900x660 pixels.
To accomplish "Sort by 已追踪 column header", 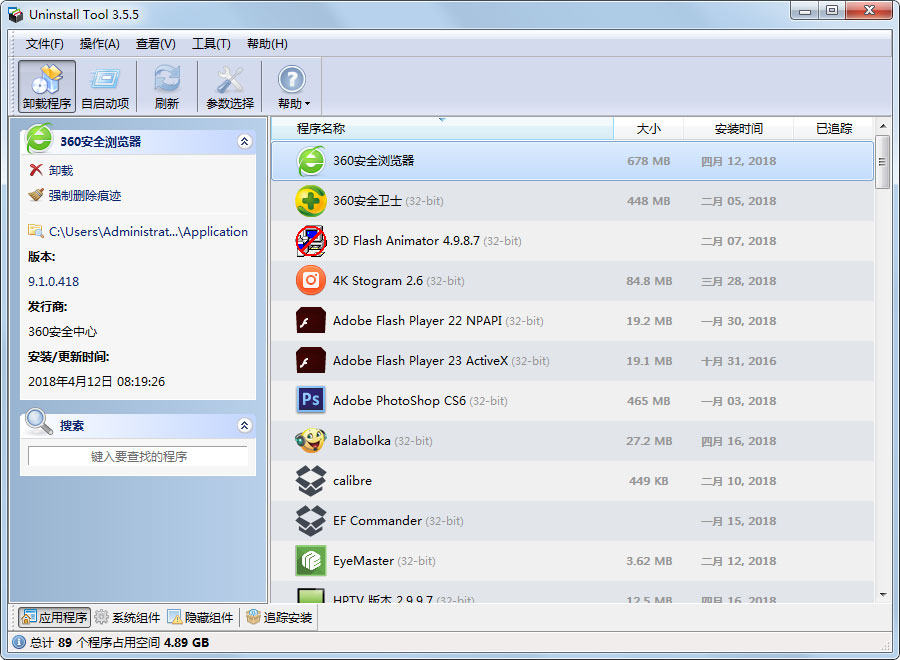I will point(833,129).
